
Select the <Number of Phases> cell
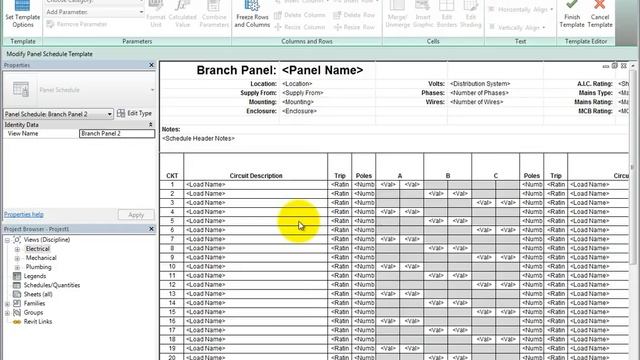click(479, 93)
